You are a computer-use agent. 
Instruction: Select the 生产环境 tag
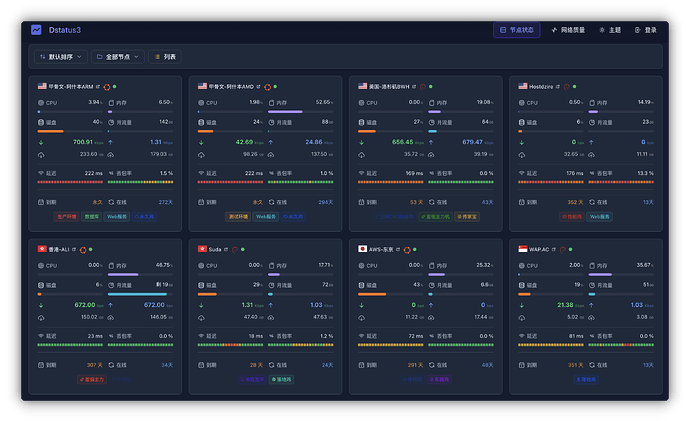tap(66, 216)
